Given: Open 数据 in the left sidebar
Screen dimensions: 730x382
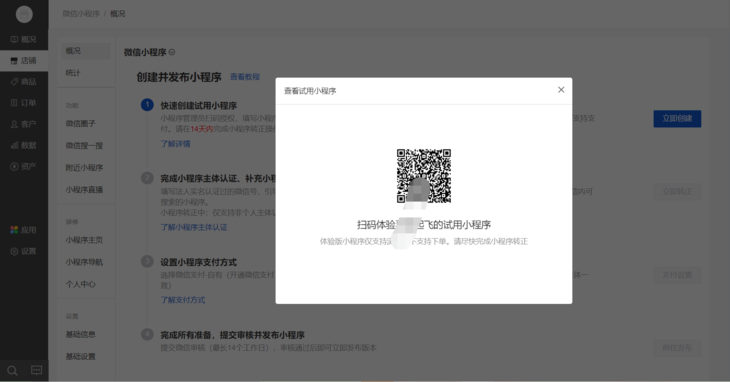Looking at the screenshot, I should 24,145.
